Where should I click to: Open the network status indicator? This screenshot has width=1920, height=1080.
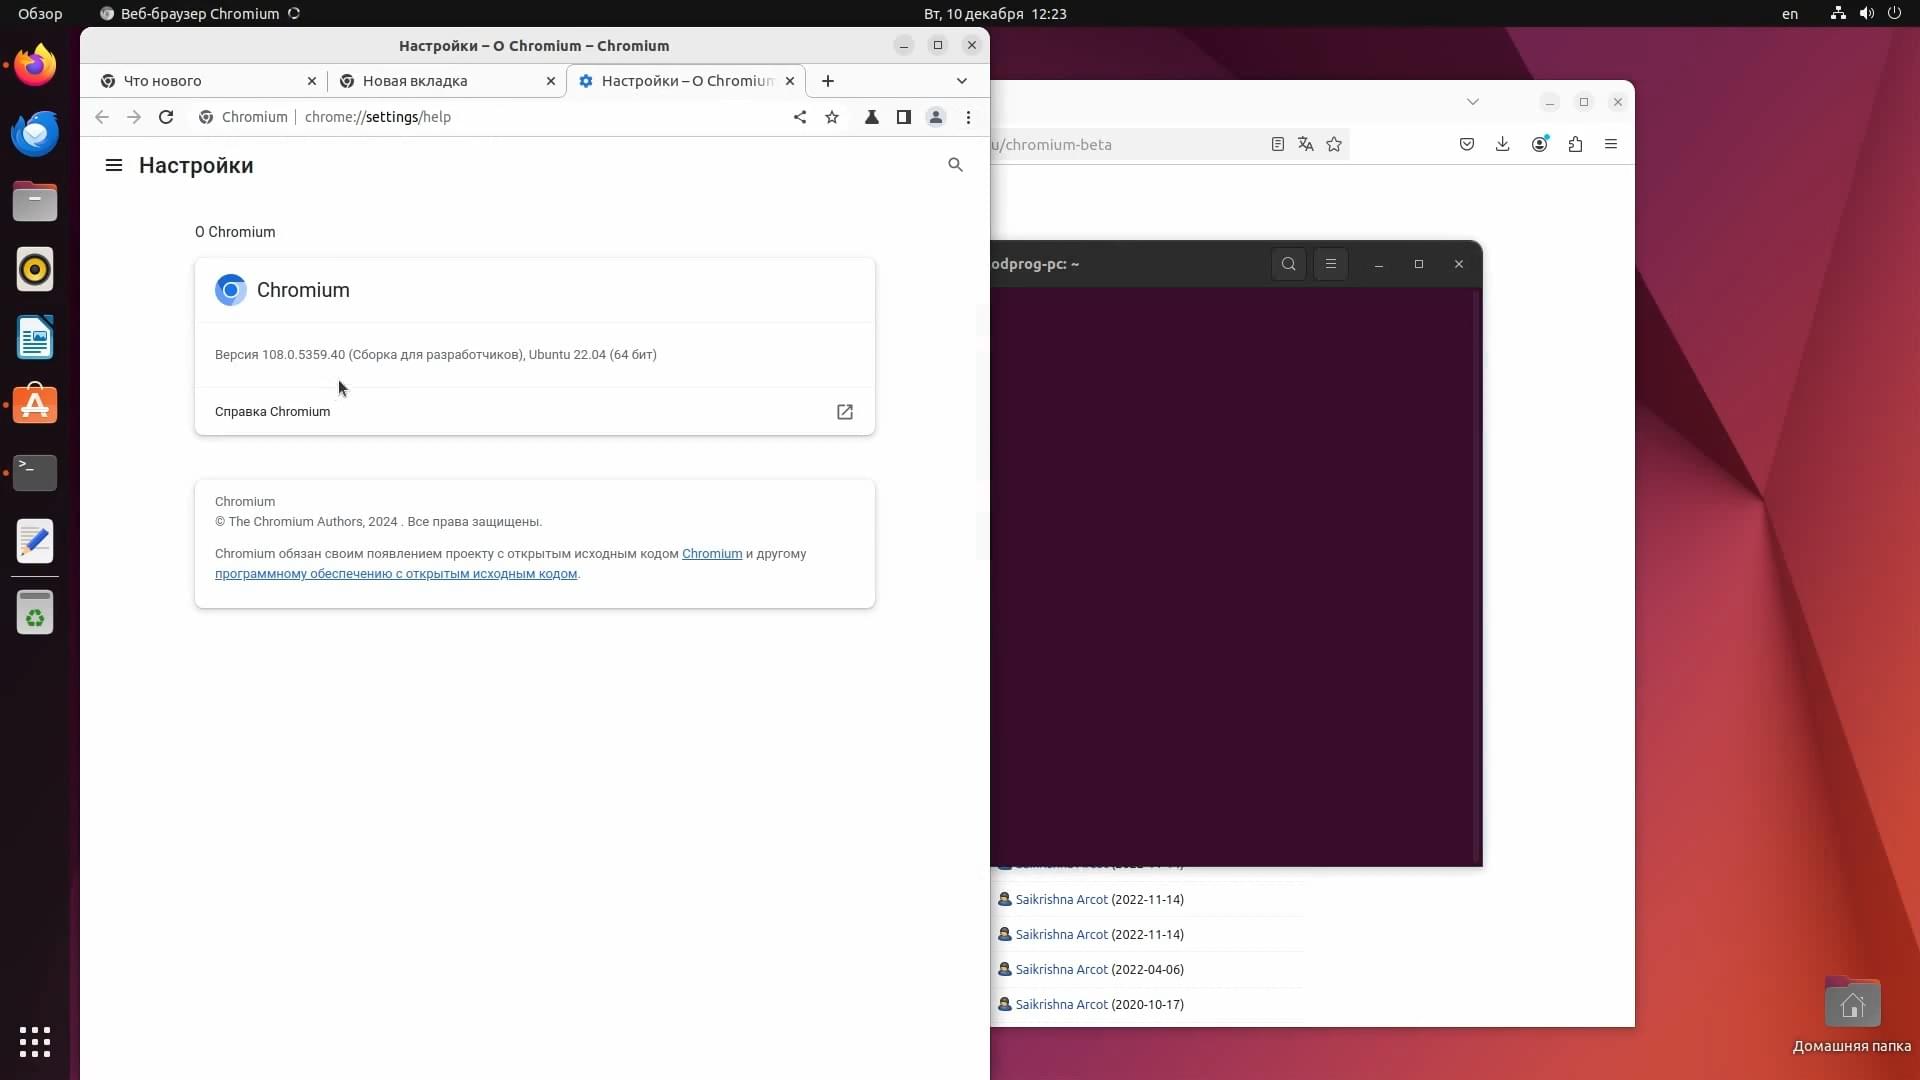(x=1838, y=14)
